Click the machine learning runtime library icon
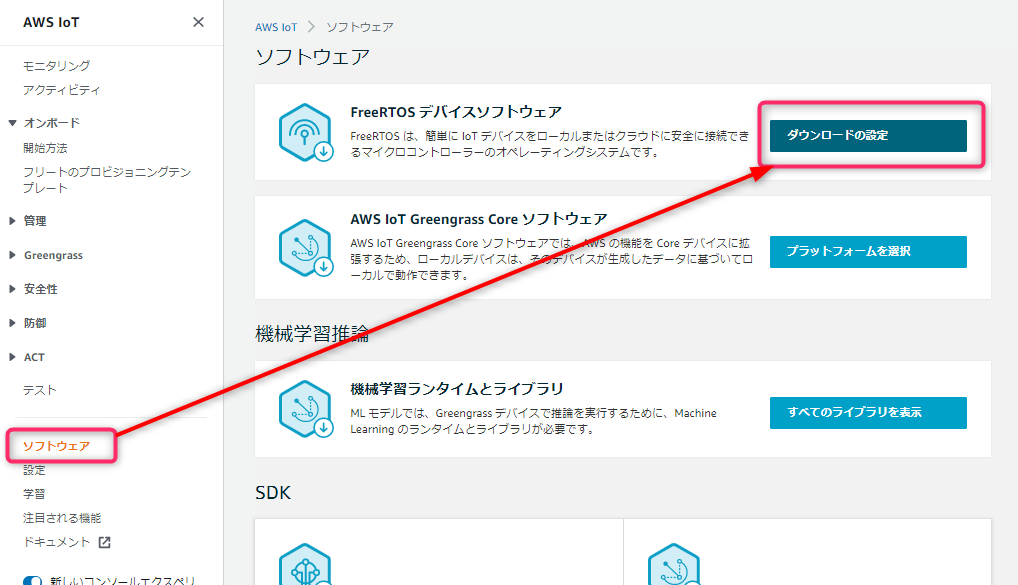Viewport: 1018px width, 585px height. coord(306,409)
